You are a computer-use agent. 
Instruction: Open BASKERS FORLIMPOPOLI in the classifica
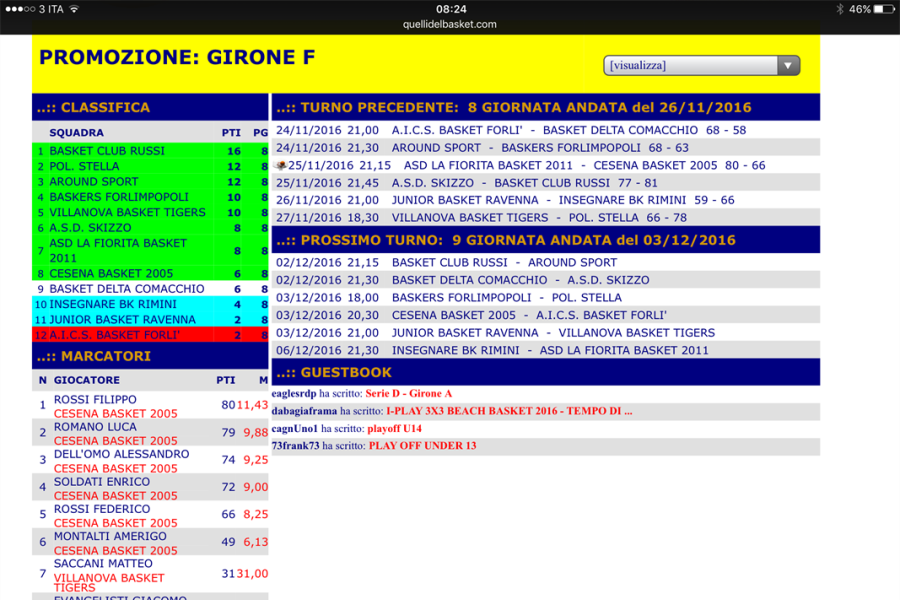click(119, 197)
